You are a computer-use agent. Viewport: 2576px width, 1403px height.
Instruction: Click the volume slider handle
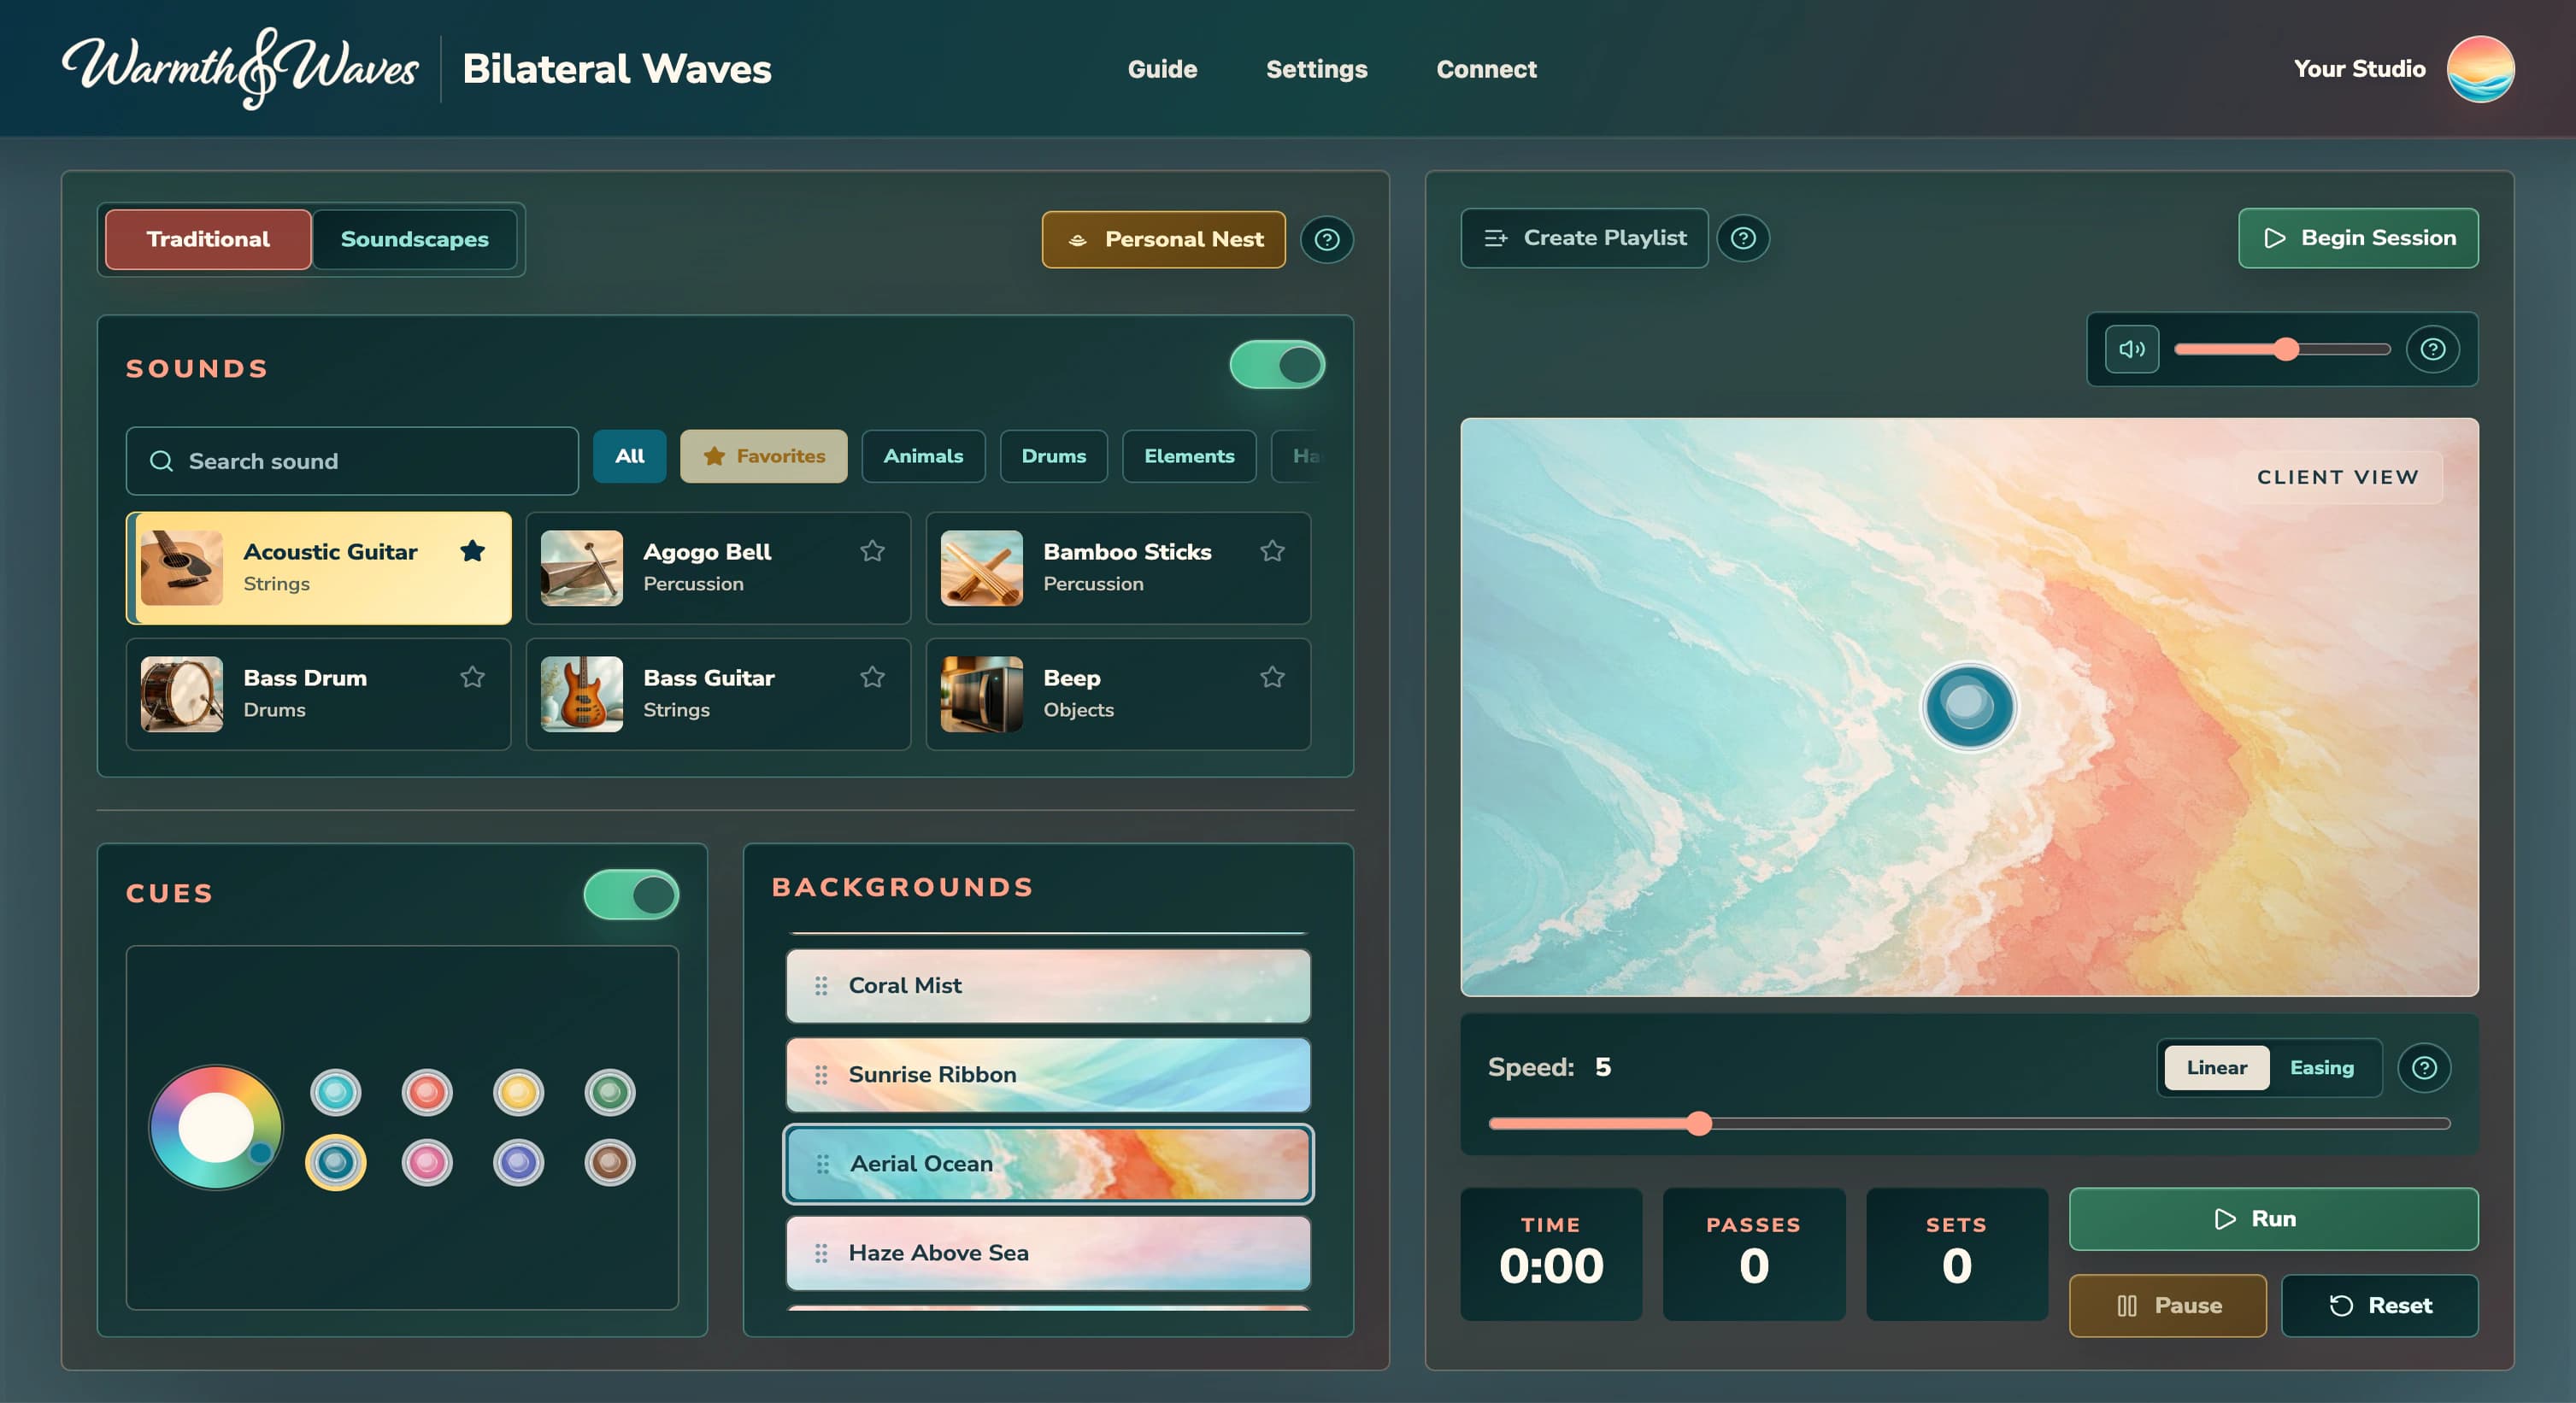pyautogui.click(x=2285, y=349)
